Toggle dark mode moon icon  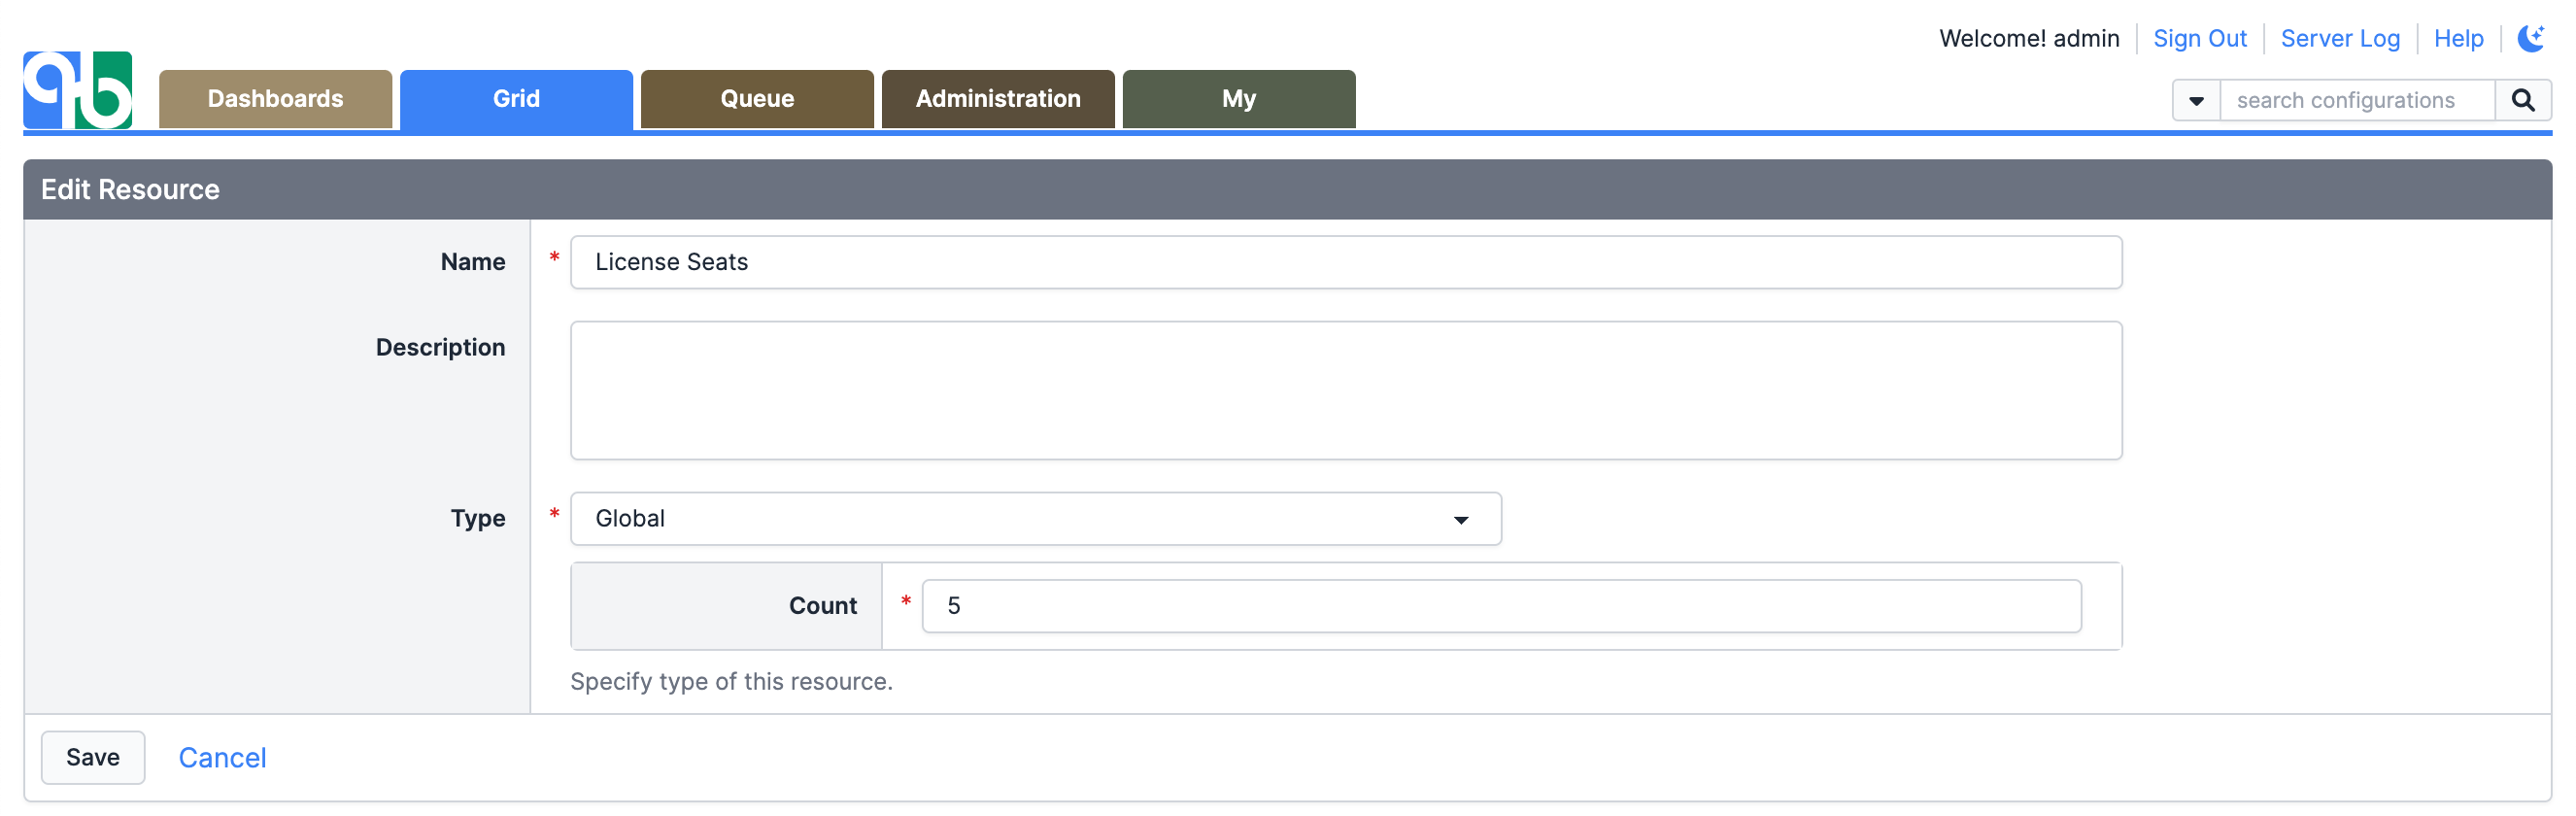[2530, 39]
